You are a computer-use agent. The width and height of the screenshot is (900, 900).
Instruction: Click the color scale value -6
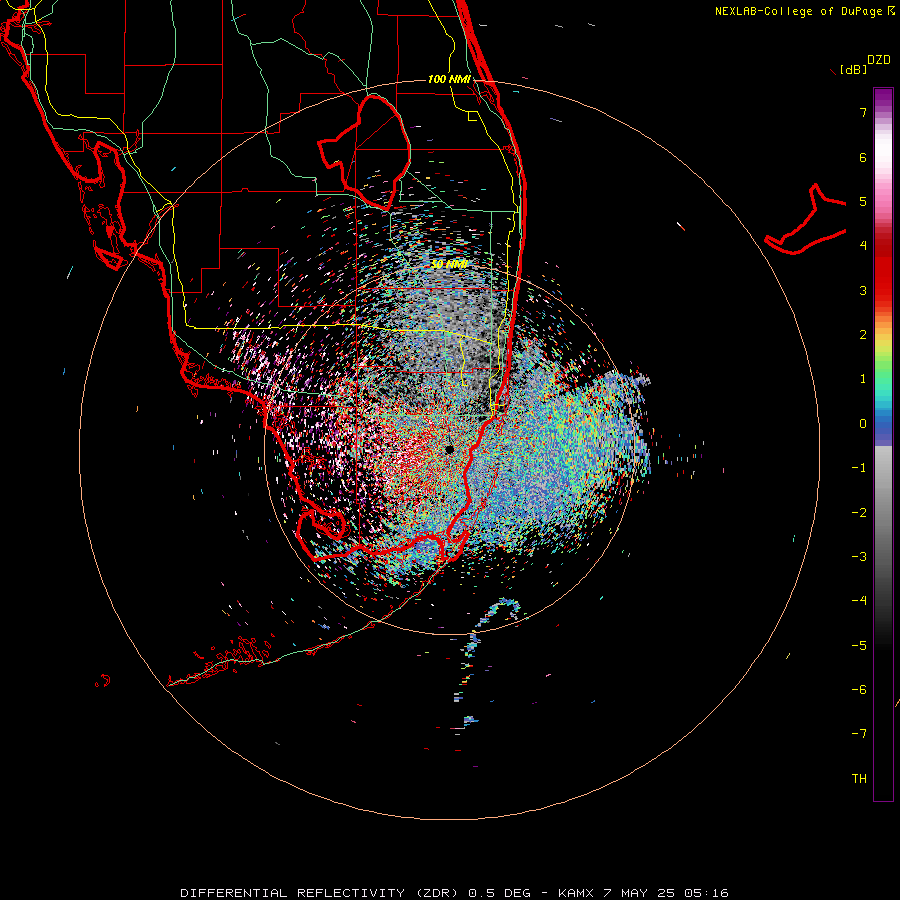coord(859,690)
